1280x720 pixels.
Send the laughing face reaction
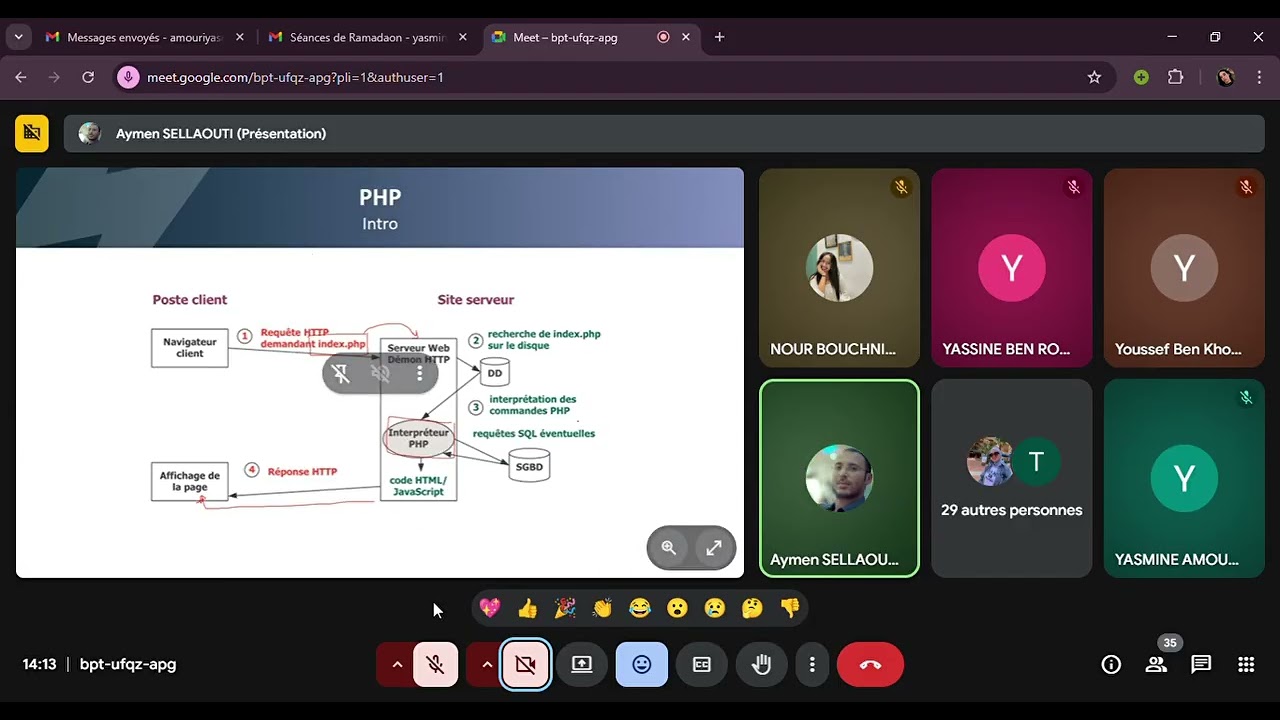click(x=639, y=608)
